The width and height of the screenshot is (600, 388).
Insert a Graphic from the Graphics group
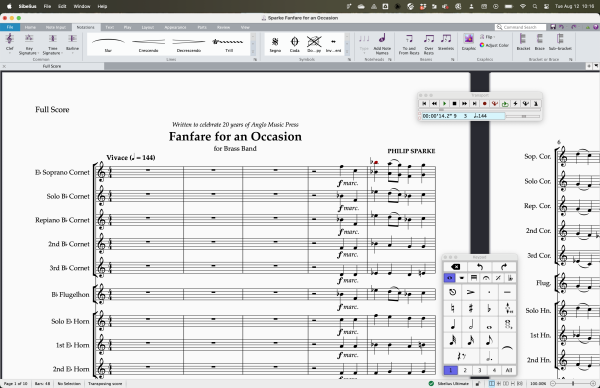[x=469, y=43]
